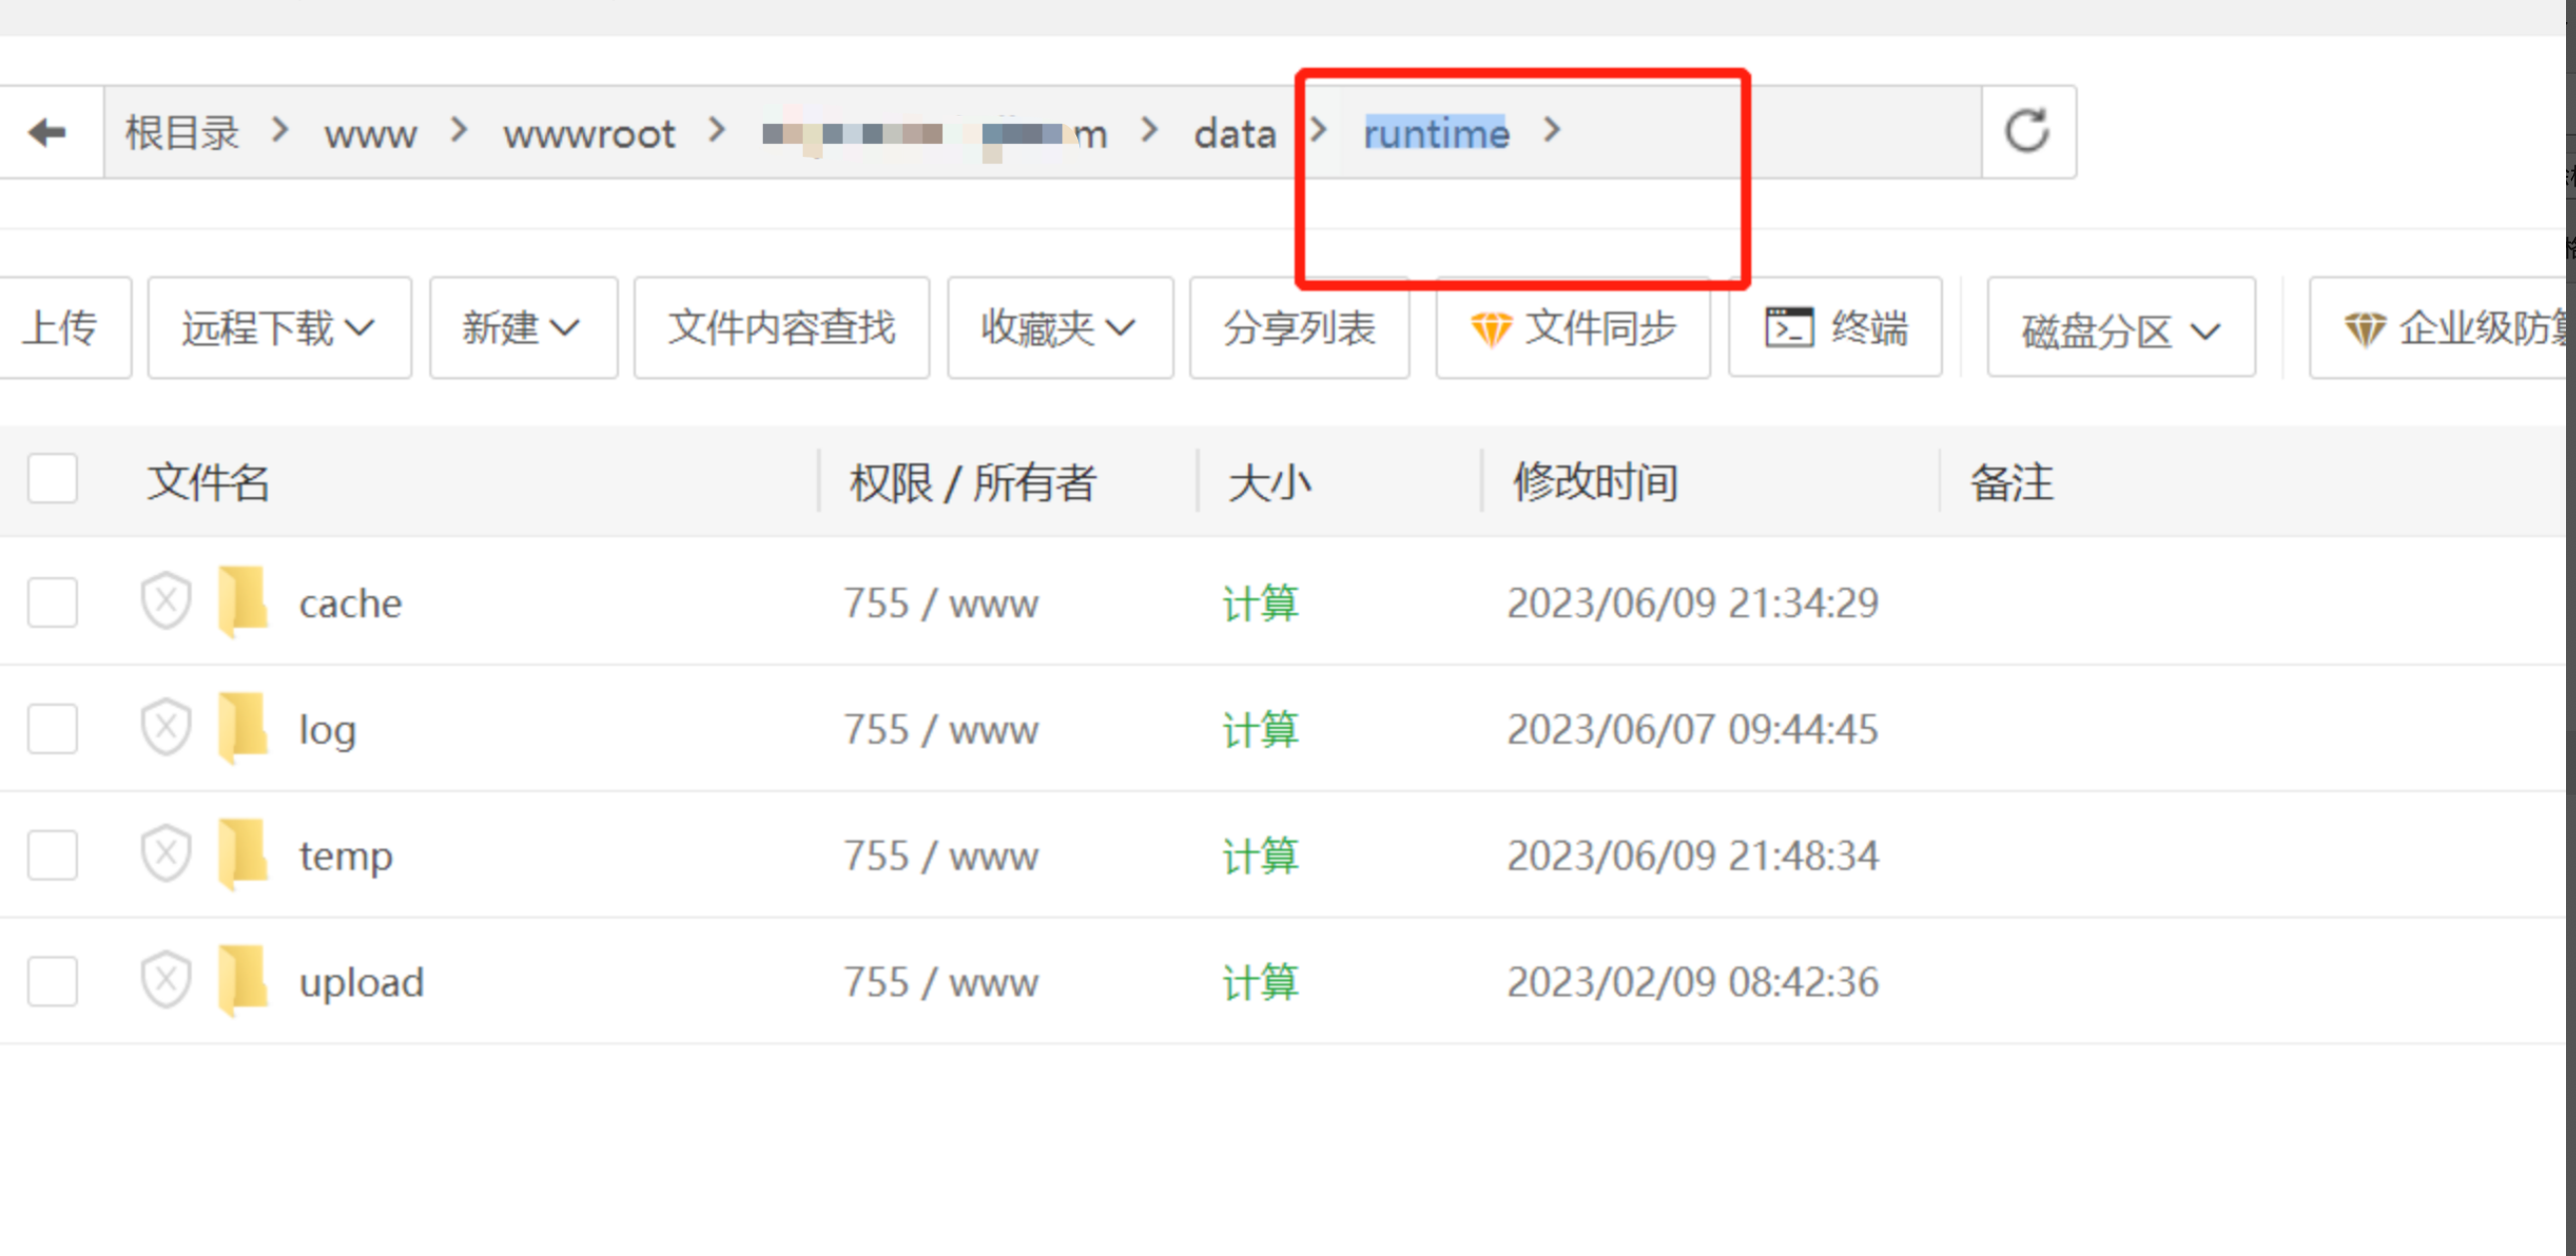The image size is (2576, 1256).
Task: Open the upload folder name
Action: coord(361,982)
